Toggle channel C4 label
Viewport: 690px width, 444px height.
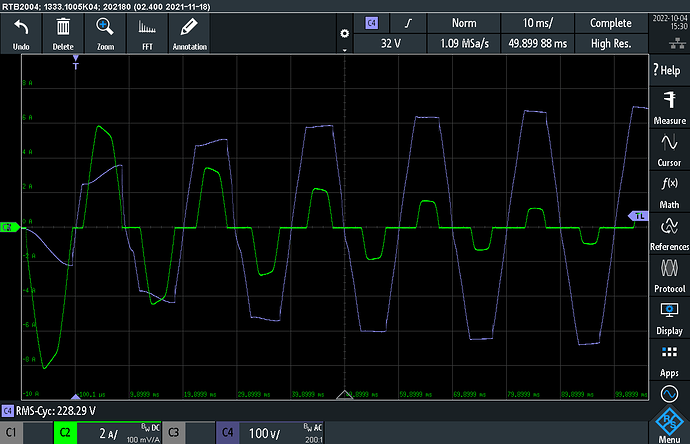(x=227, y=433)
